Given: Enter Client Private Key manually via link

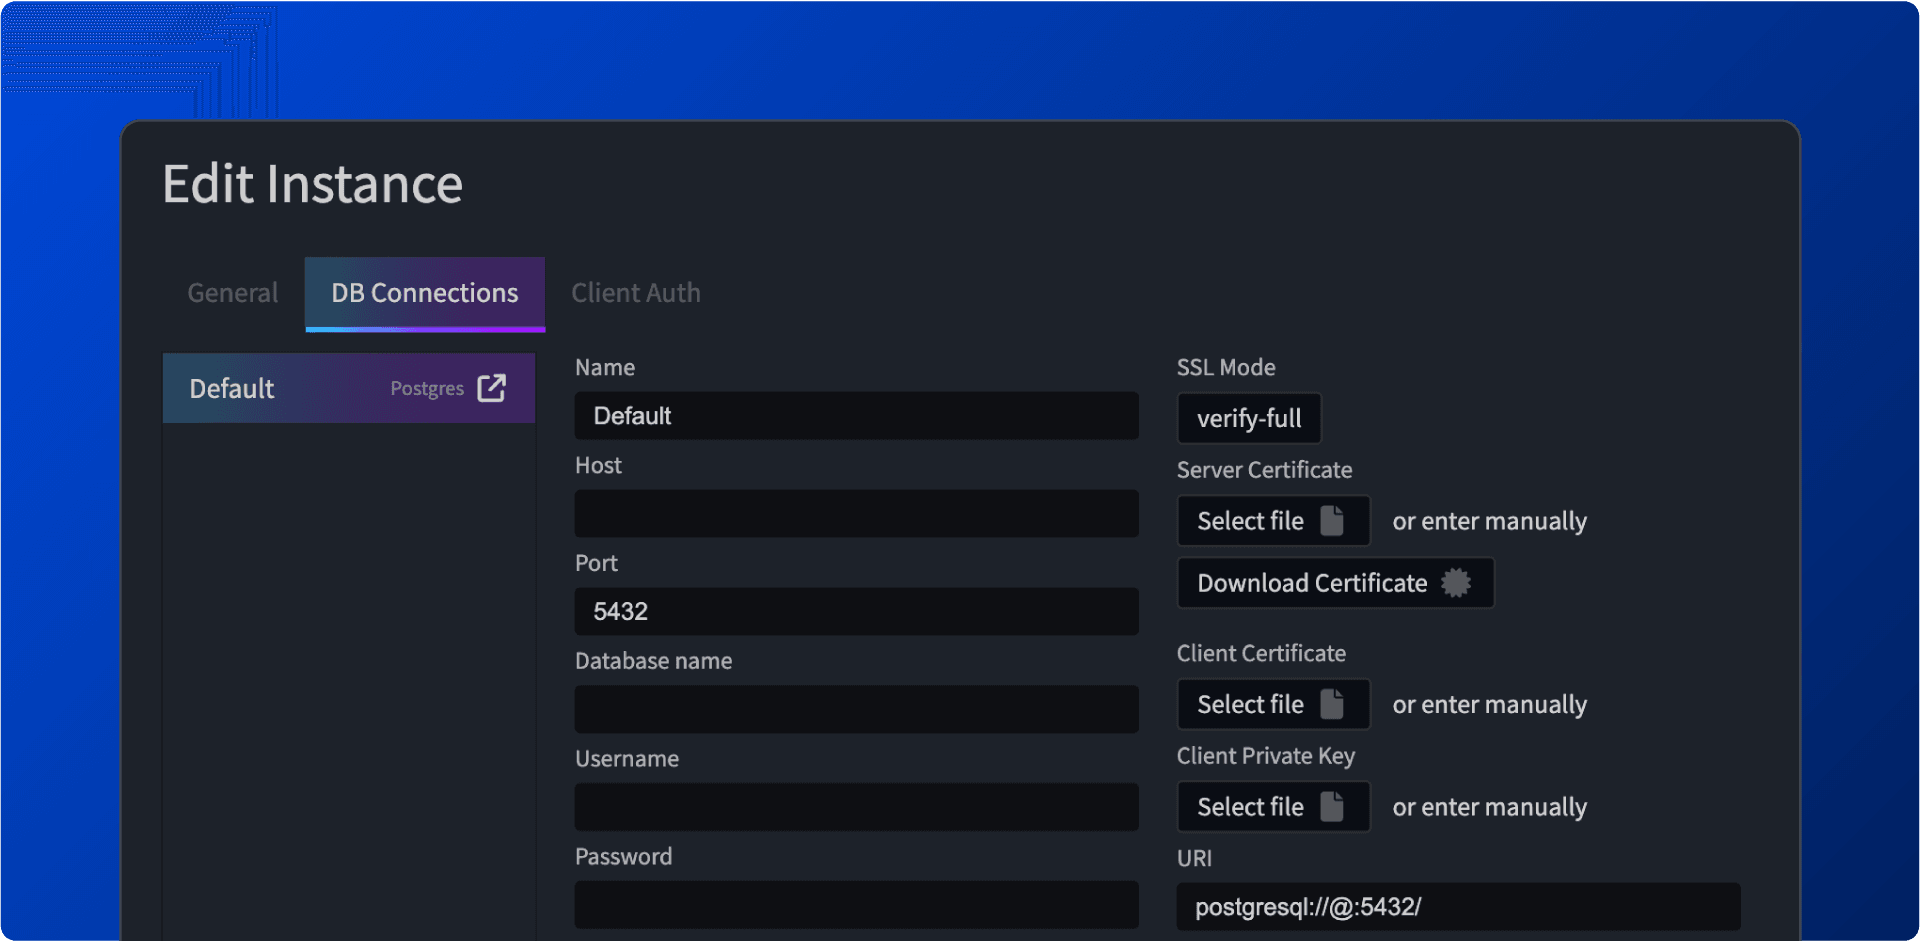Looking at the screenshot, I should click(x=1489, y=806).
